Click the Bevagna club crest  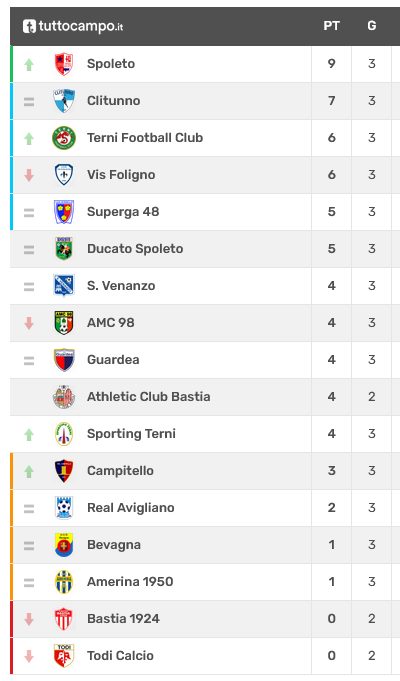tap(64, 545)
